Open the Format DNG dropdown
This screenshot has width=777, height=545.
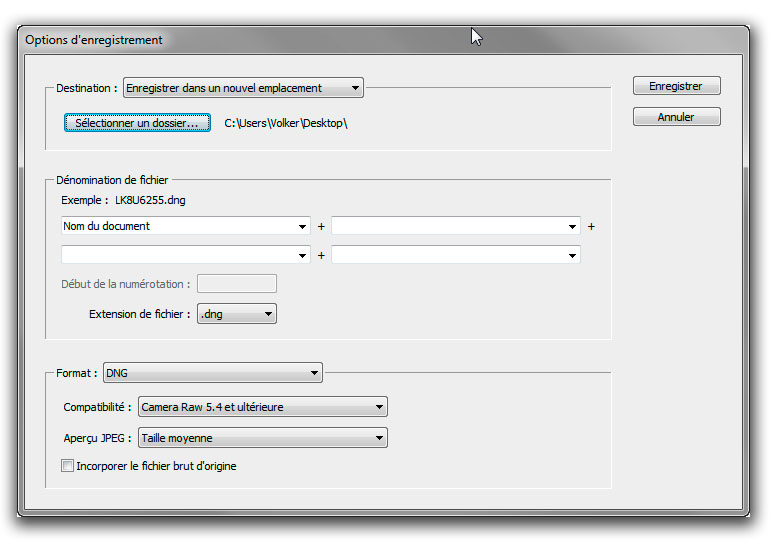[x=213, y=373]
